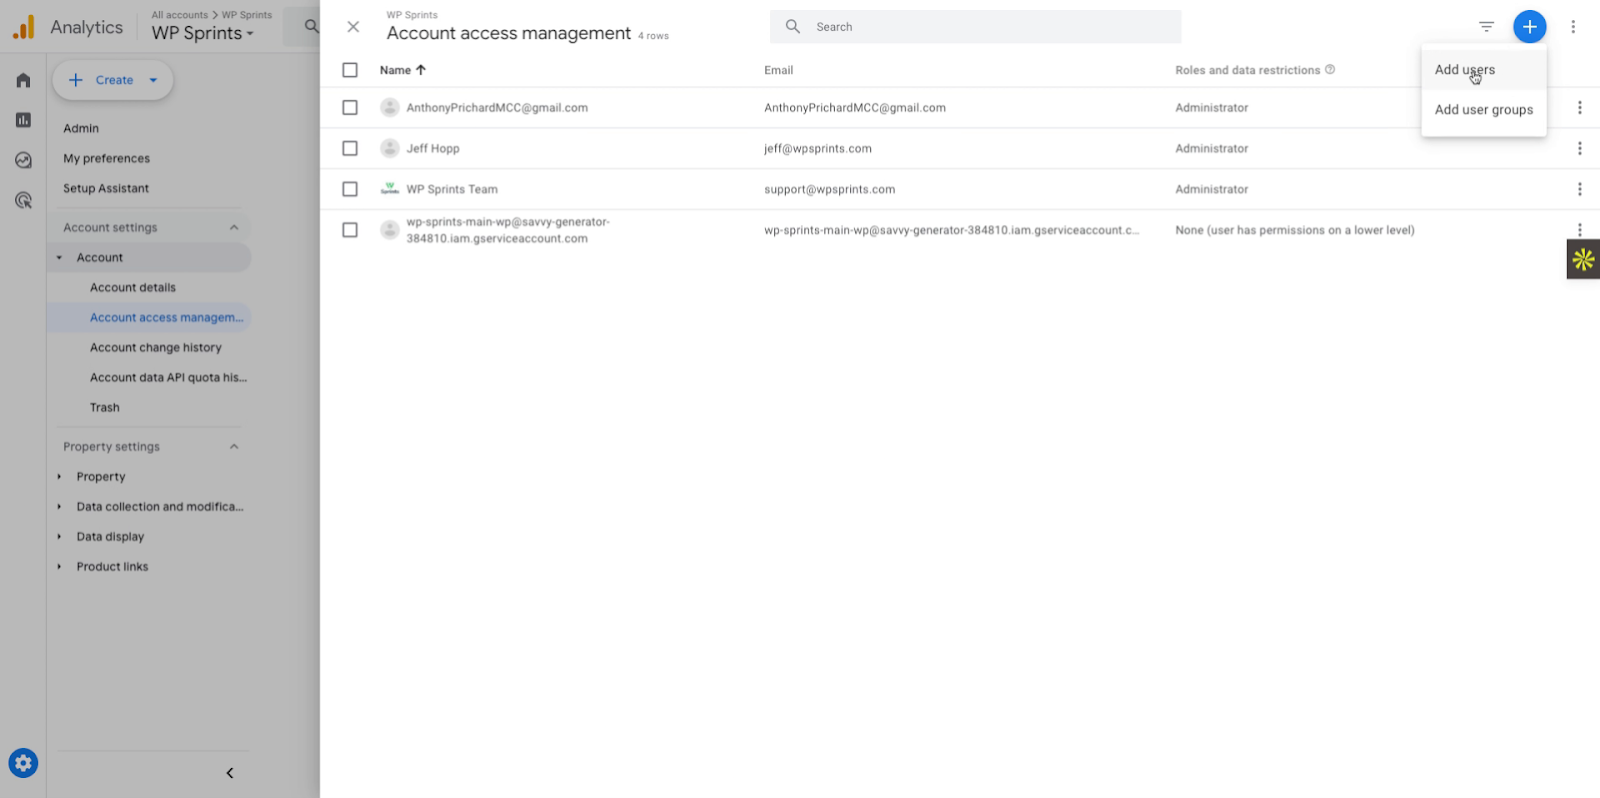Choose Add users from the menu

[1465, 70]
